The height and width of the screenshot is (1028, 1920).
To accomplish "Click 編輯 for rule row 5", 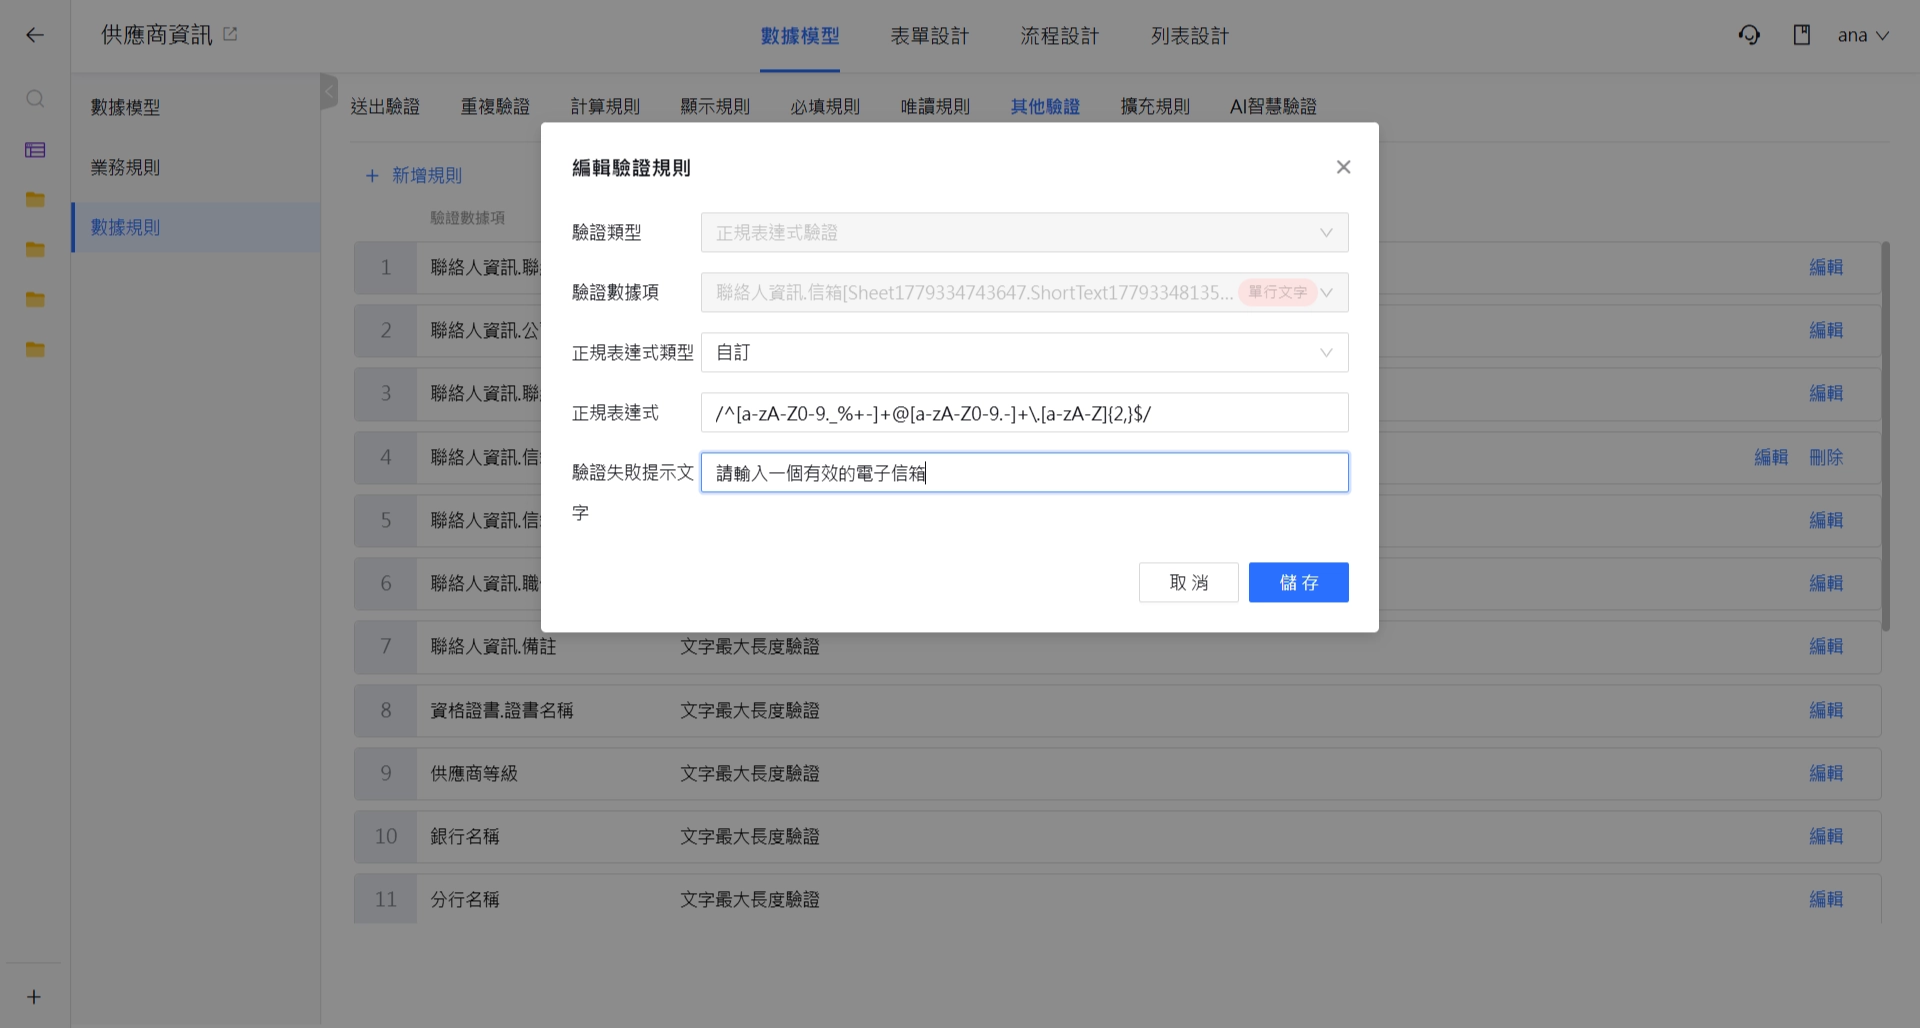I will point(1826,520).
